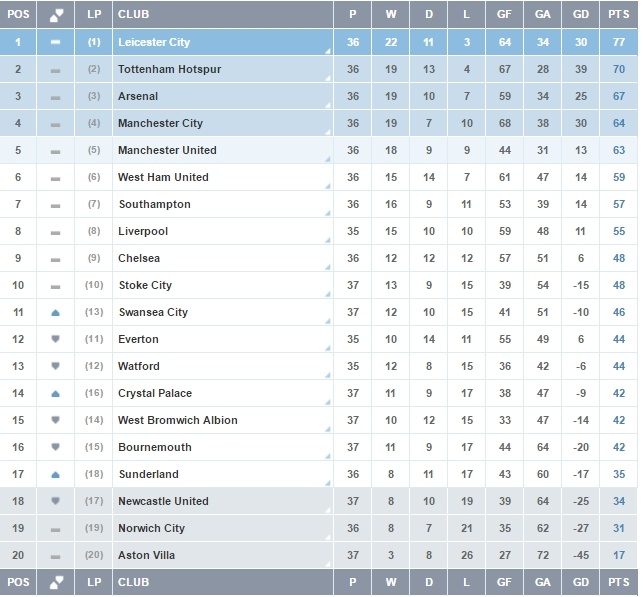Screen dimensions: 643x597
Task: Select the West Bromwich Albion club name
Action: point(178,421)
